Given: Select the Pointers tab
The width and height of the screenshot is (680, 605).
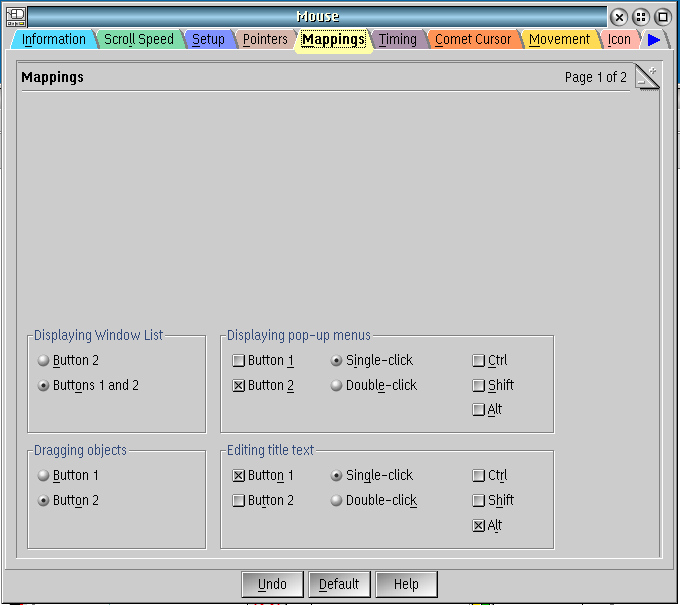Looking at the screenshot, I should click(265, 39).
